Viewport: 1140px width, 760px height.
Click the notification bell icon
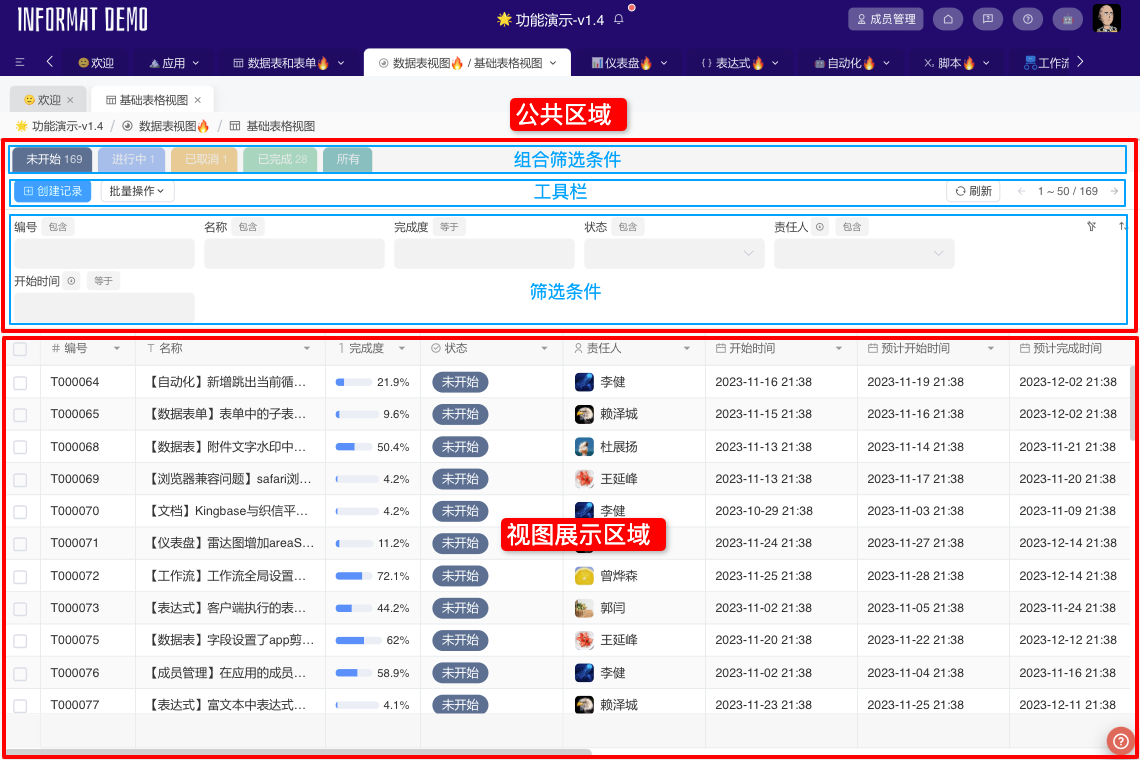(619, 17)
